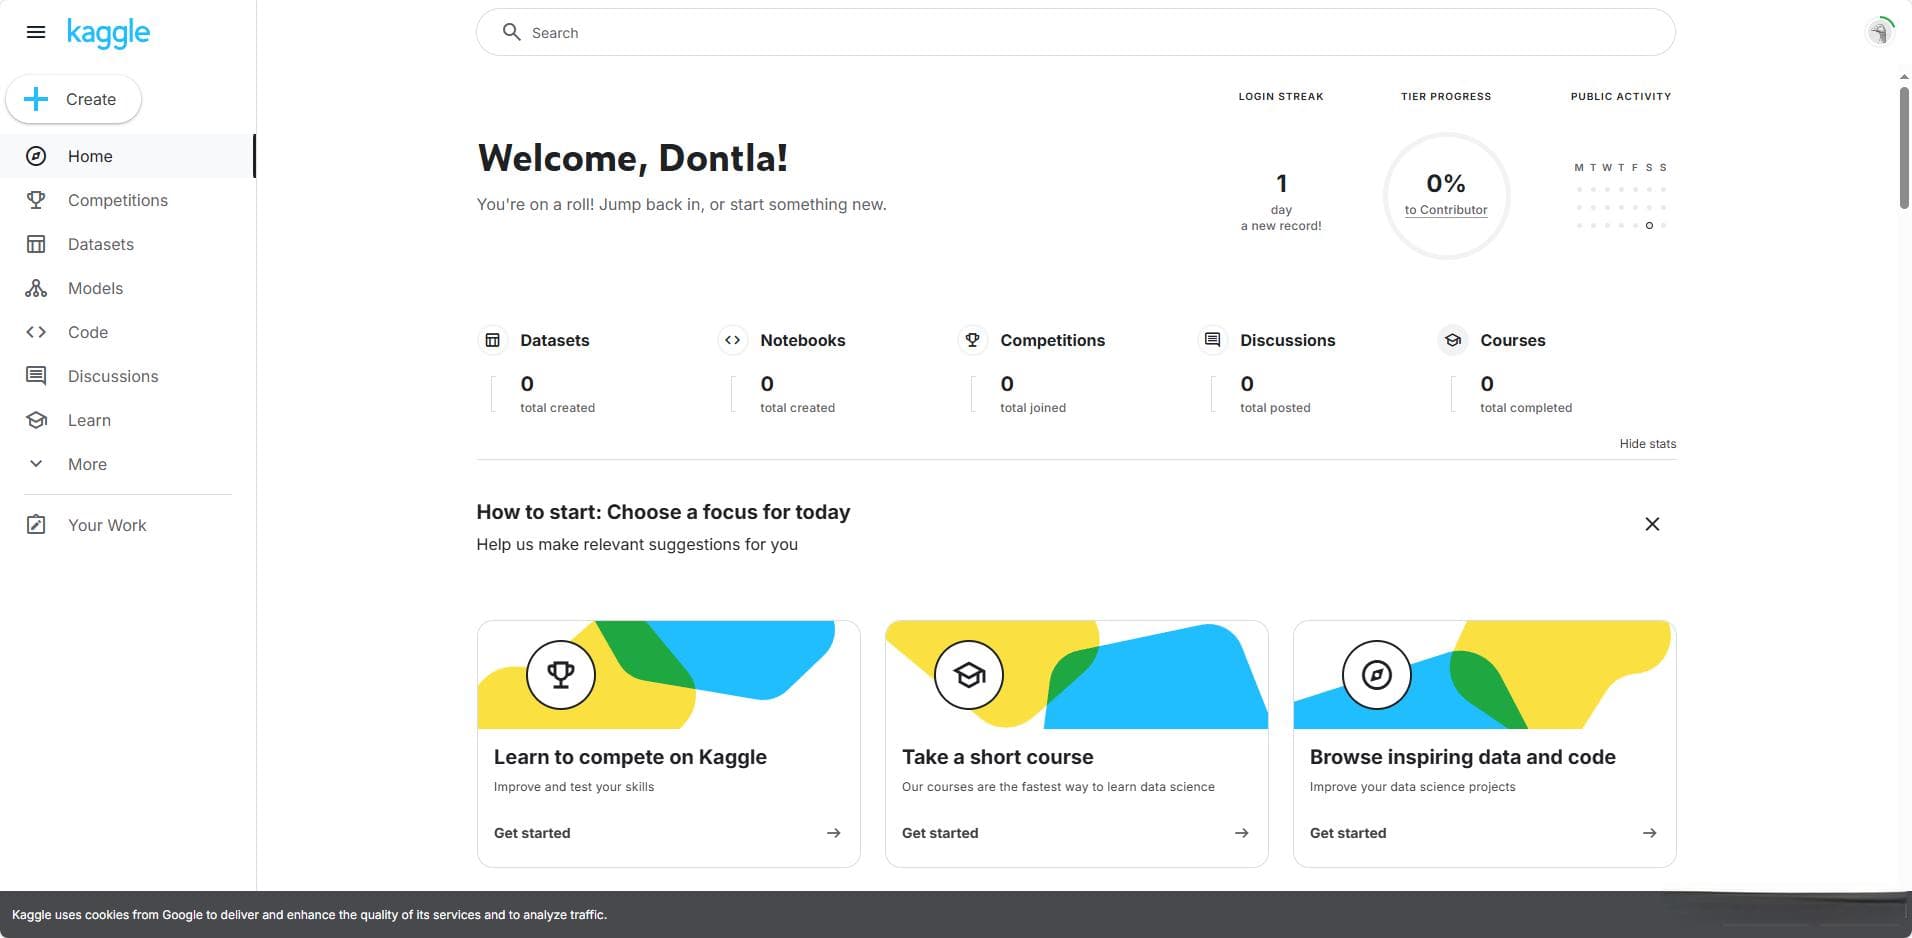Viewport: 1912px width, 938px height.
Task: Click 'Browse inspiring data and code' title
Action: click(1463, 757)
